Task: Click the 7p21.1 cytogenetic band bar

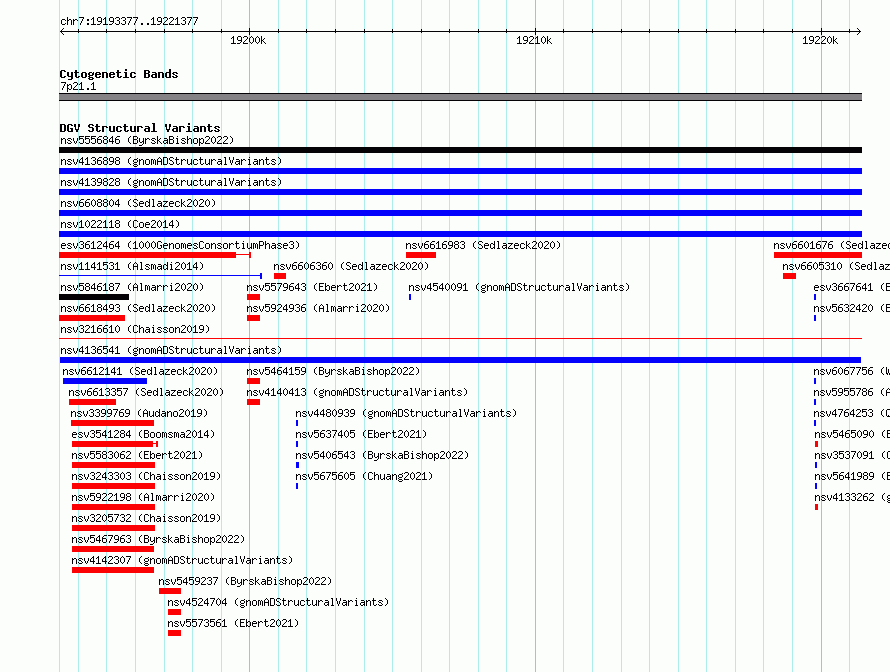Action: tap(460, 97)
